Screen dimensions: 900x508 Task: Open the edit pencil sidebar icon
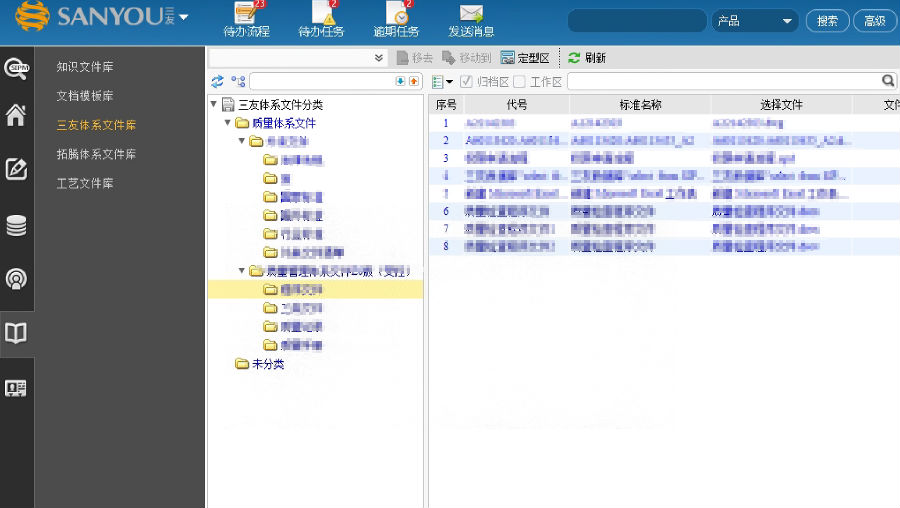(16, 169)
